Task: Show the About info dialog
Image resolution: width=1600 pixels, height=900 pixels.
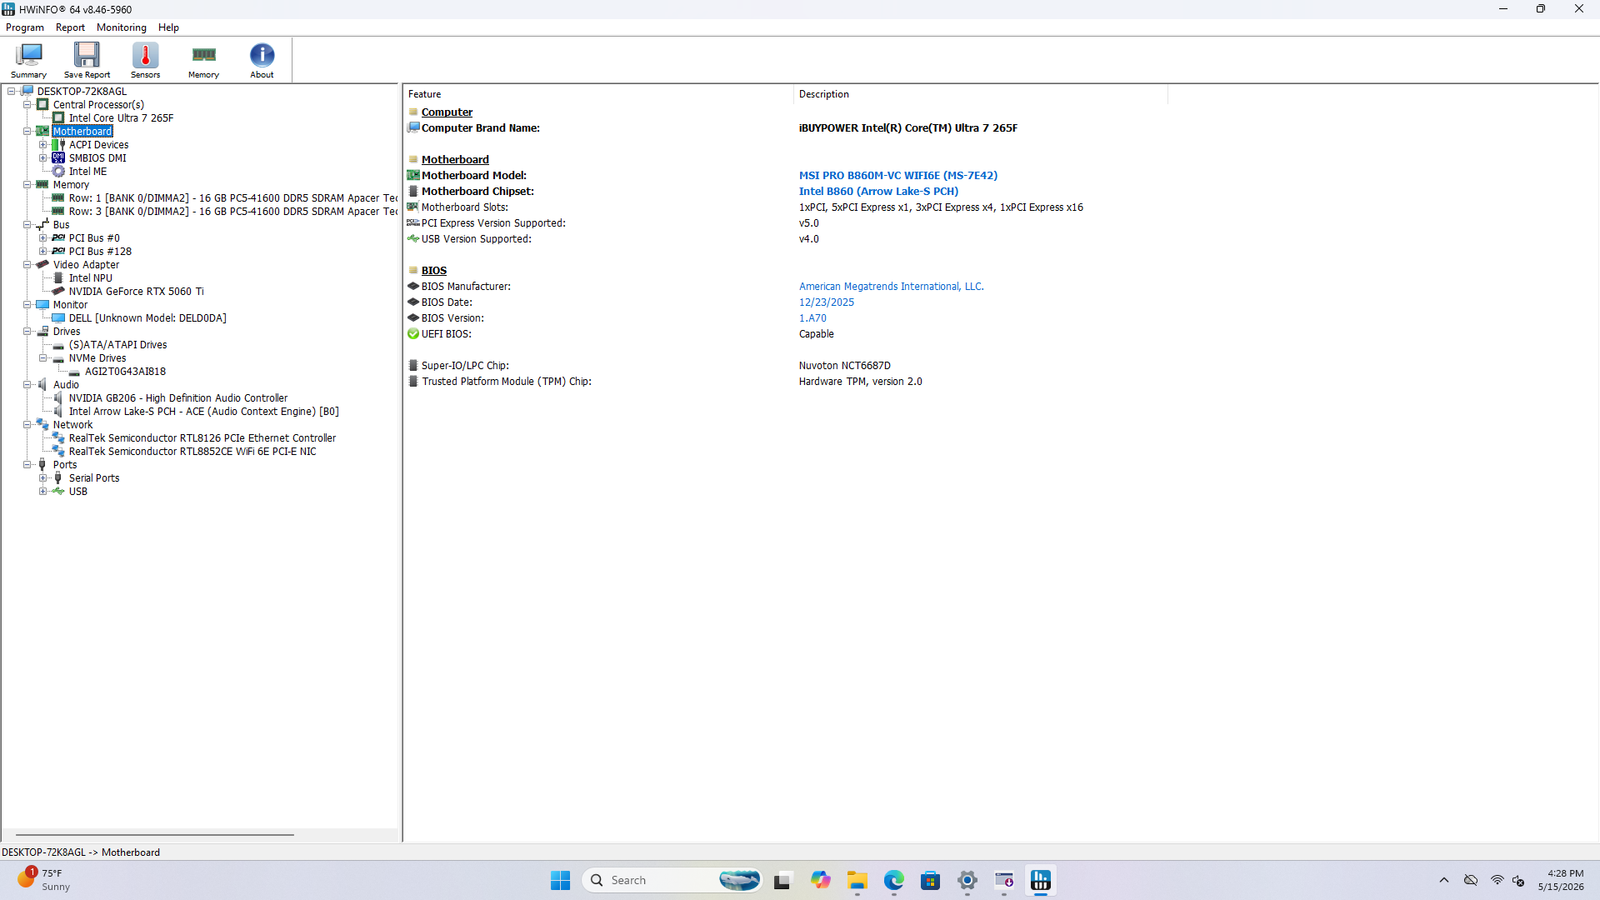Action: point(262,60)
